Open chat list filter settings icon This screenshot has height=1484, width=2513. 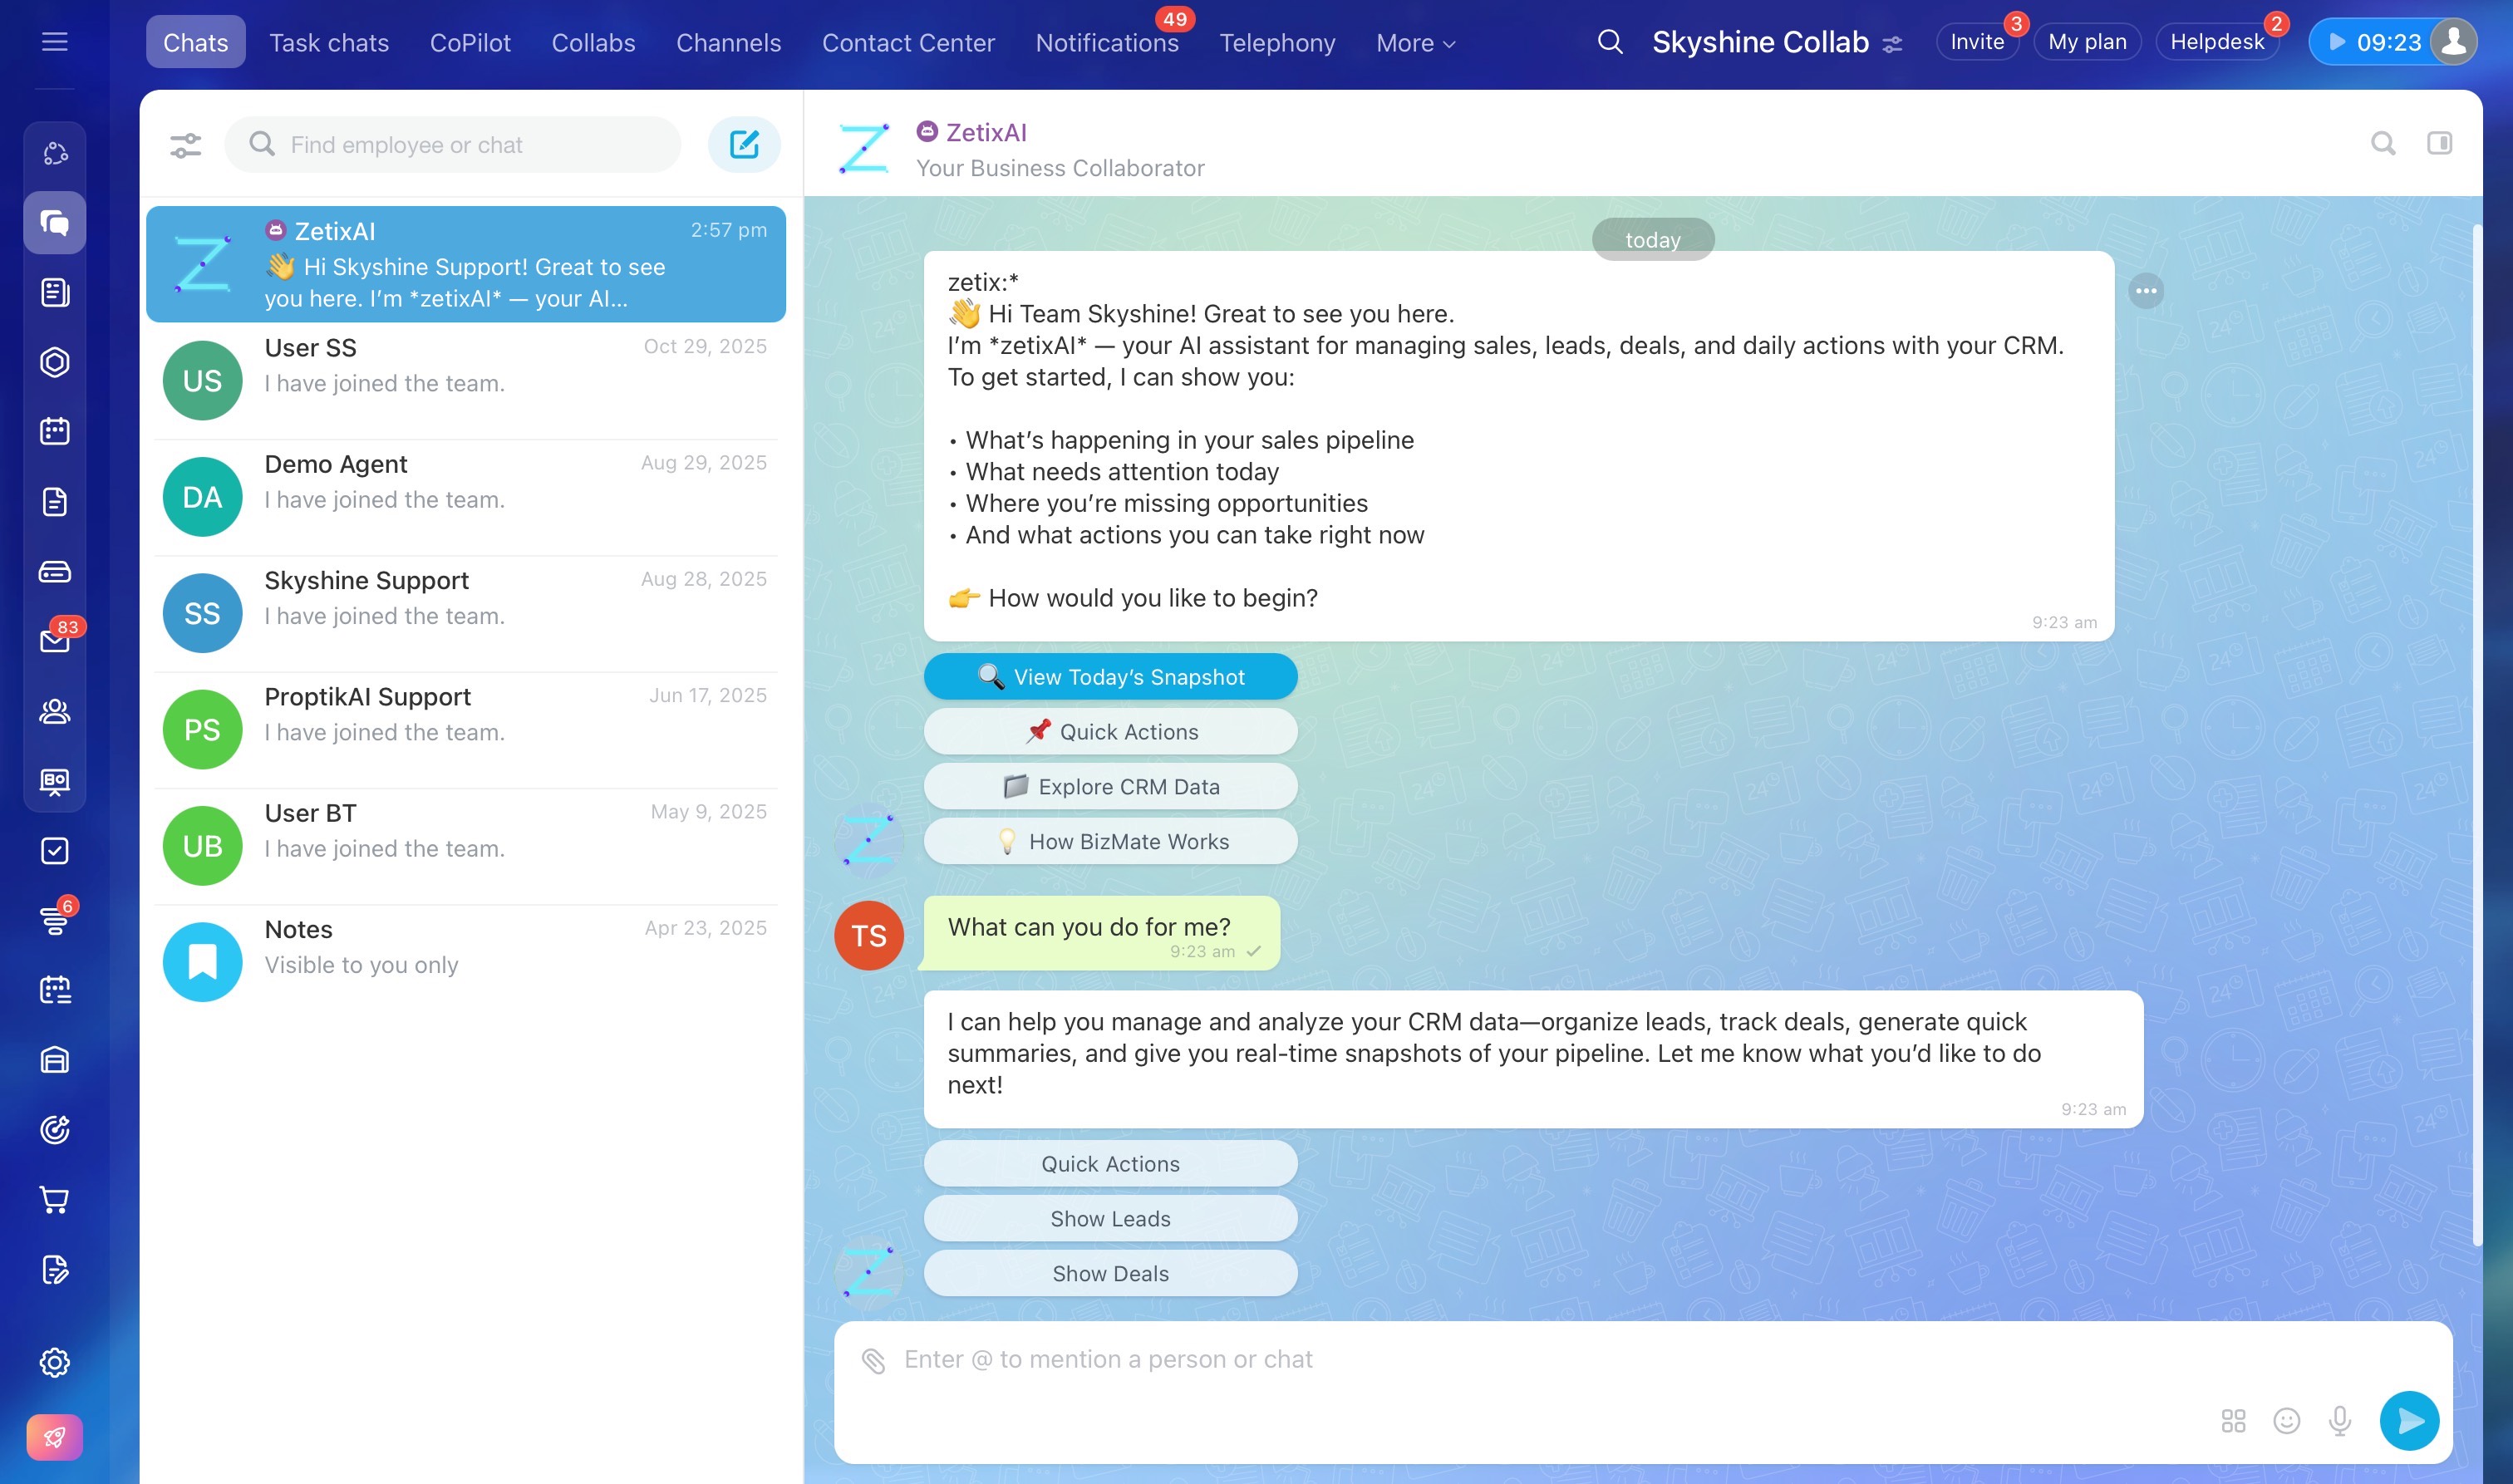point(186,145)
